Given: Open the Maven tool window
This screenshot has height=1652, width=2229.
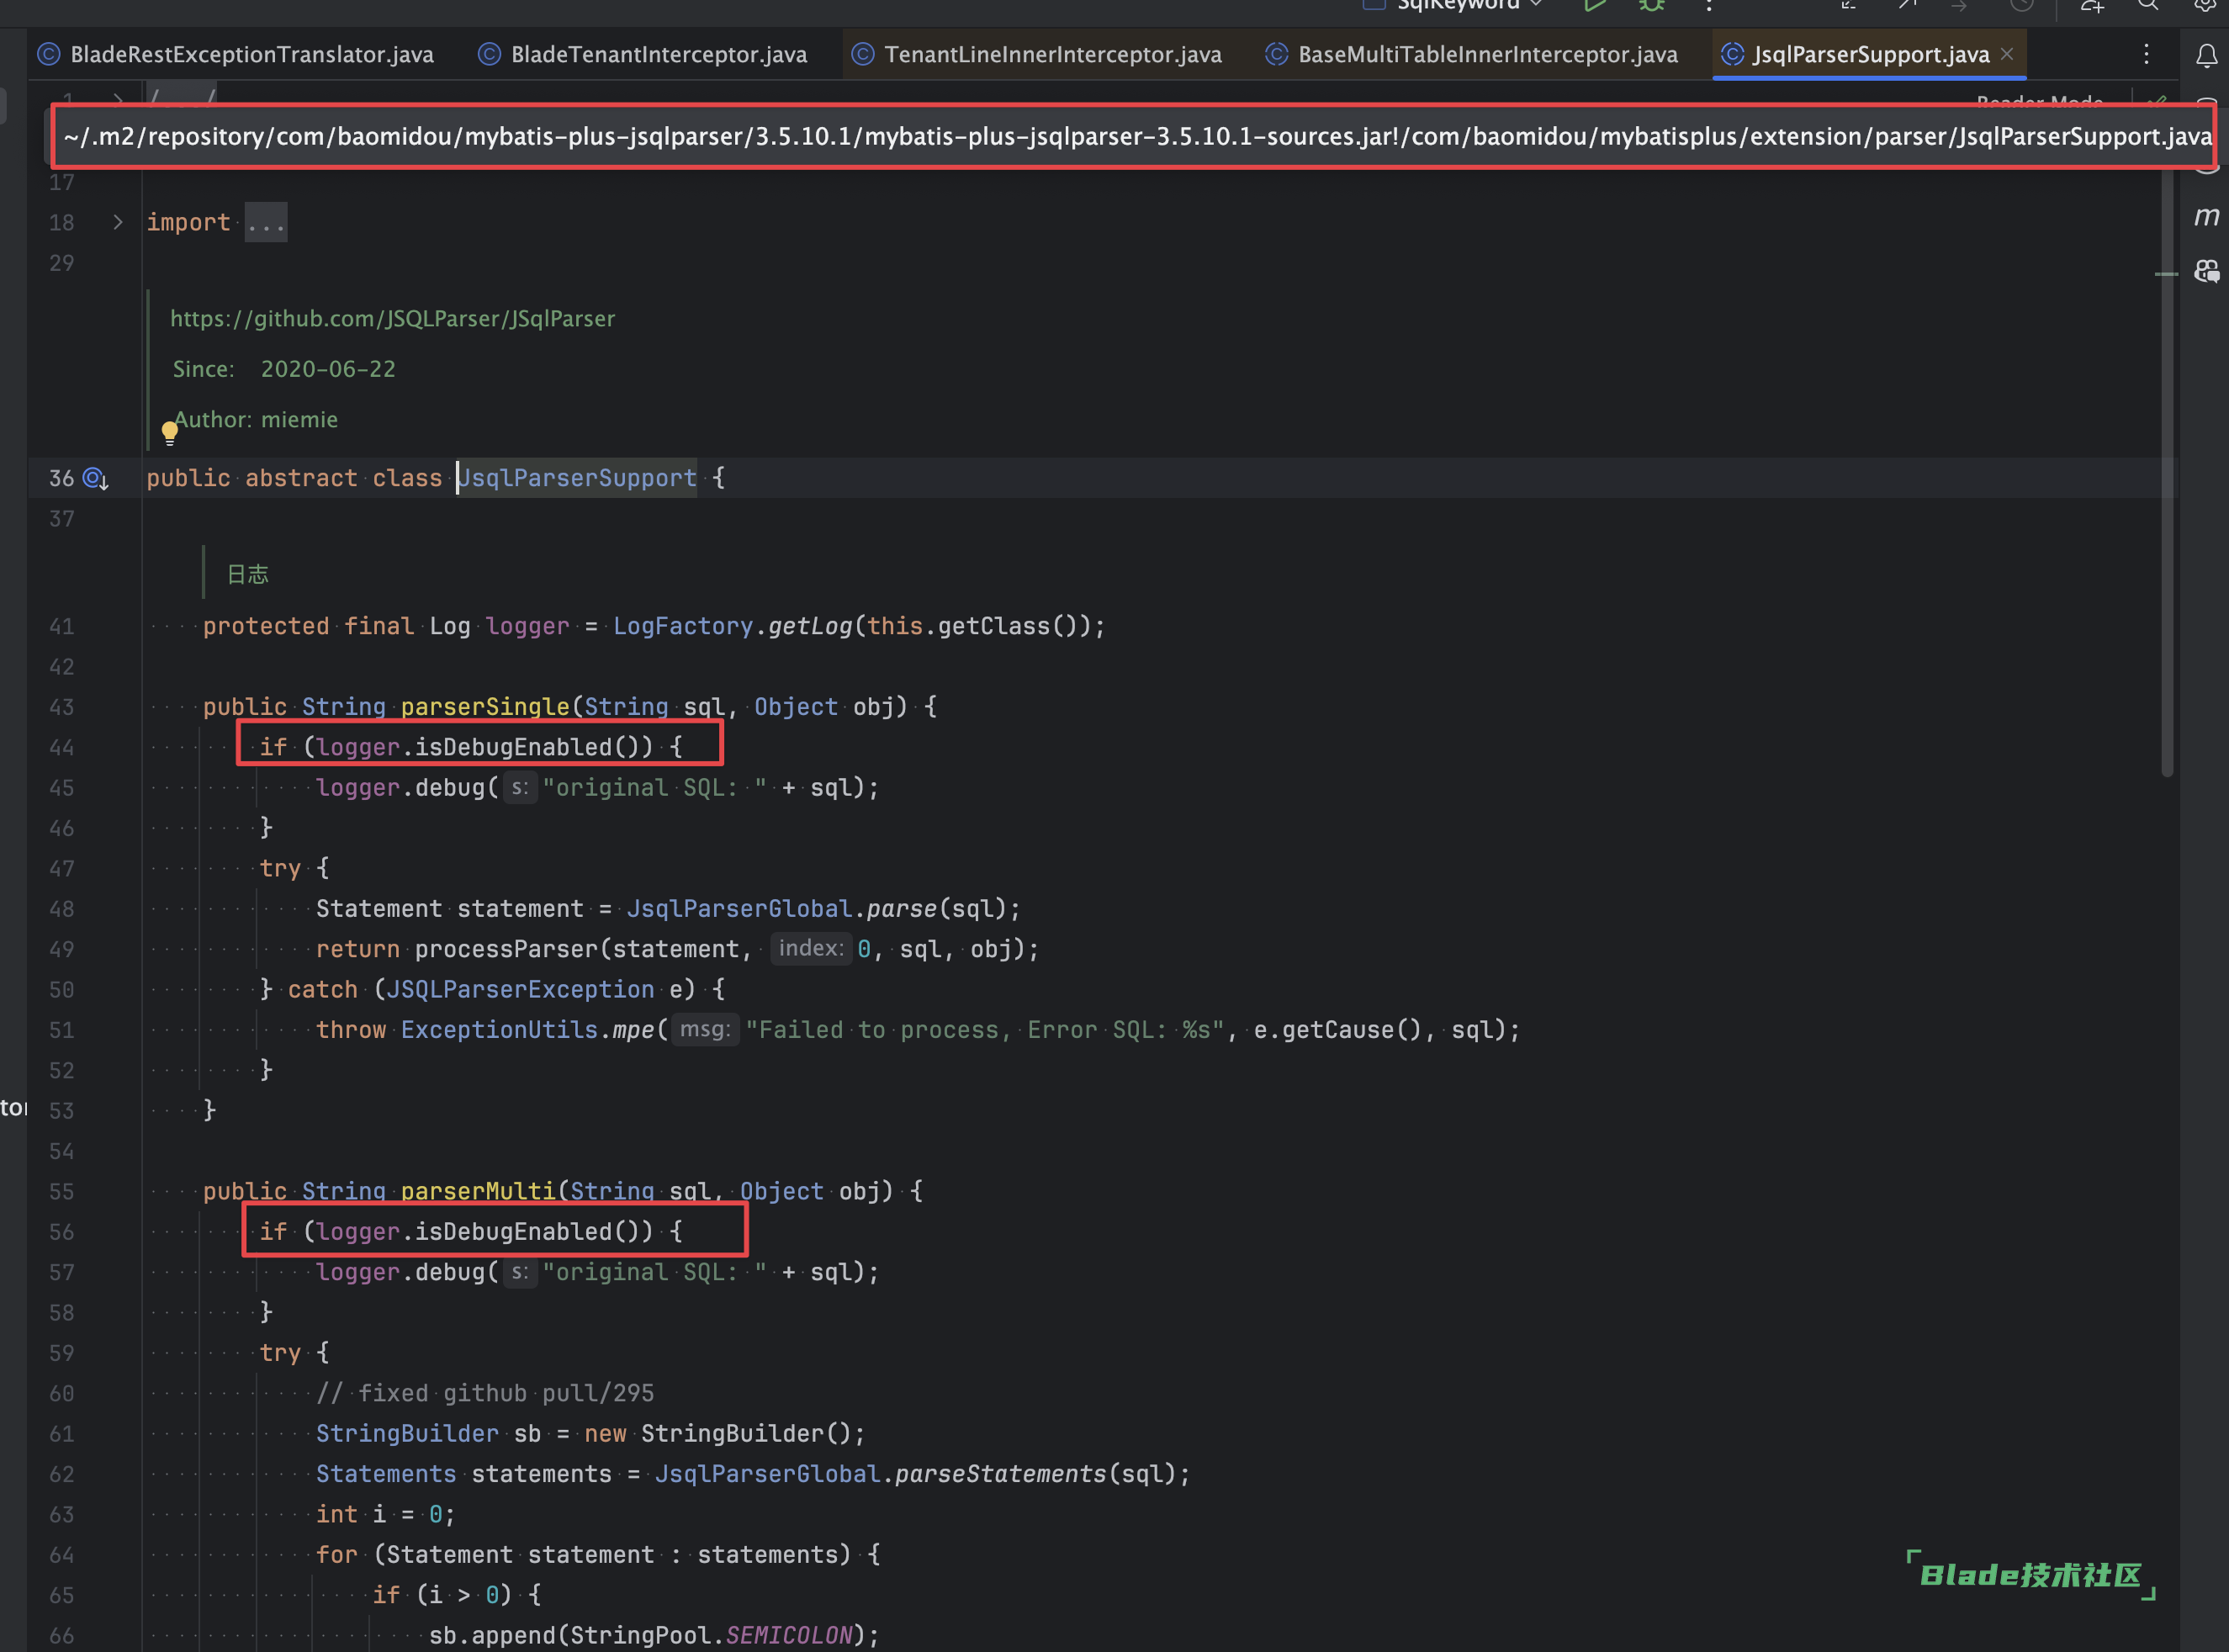Looking at the screenshot, I should (x=2206, y=216).
